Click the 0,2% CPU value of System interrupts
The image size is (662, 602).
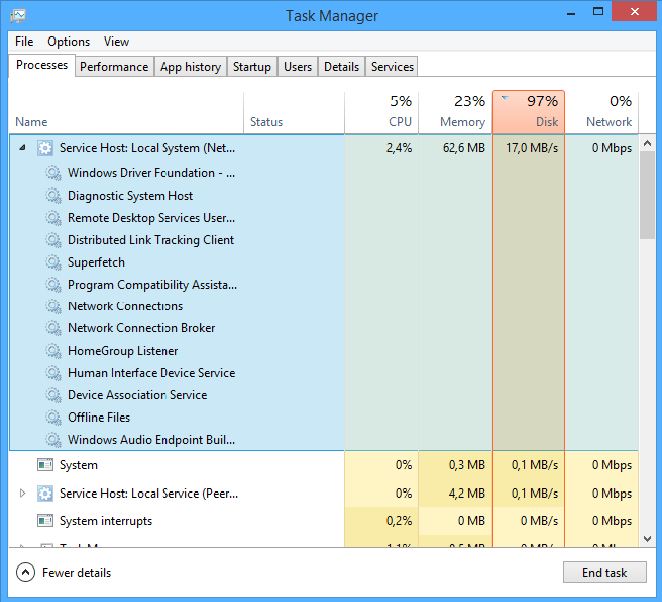click(x=399, y=521)
